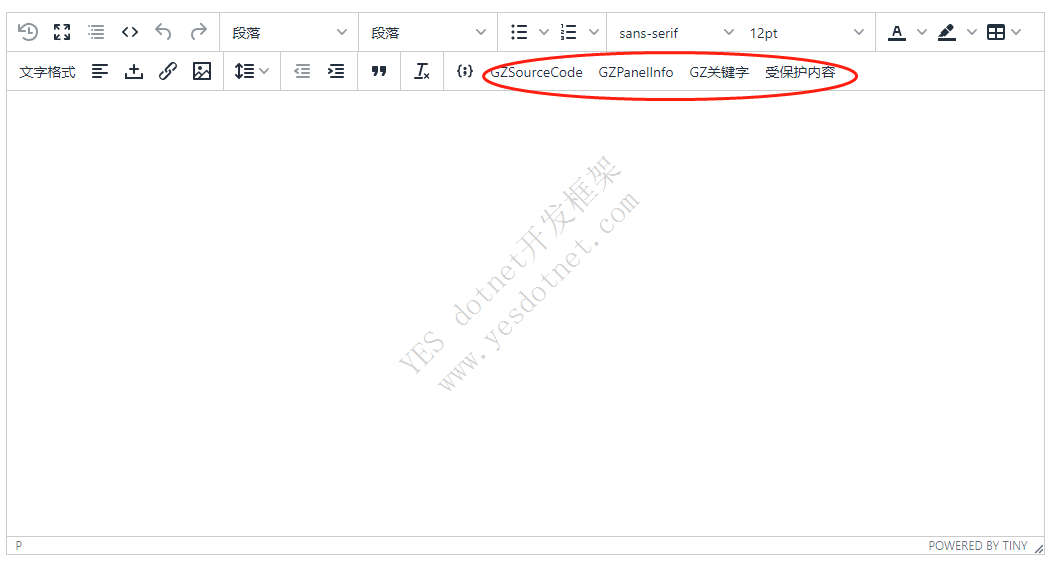Open the sans-serif font family dropdown

pyautogui.click(x=676, y=33)
